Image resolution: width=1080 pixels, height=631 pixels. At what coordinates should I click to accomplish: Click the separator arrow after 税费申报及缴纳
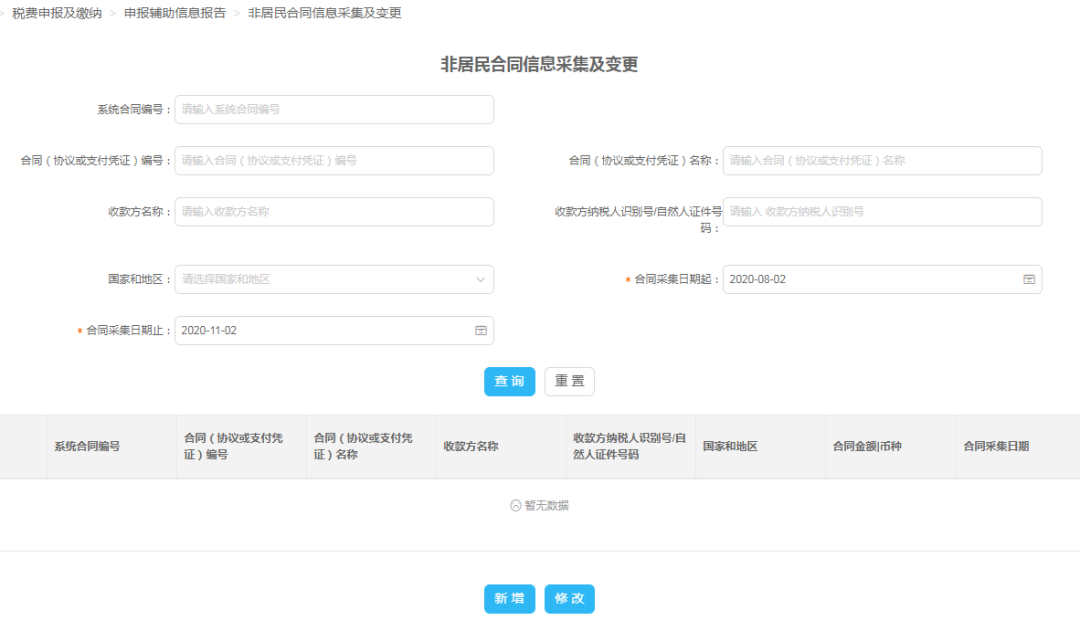(110, 14)
